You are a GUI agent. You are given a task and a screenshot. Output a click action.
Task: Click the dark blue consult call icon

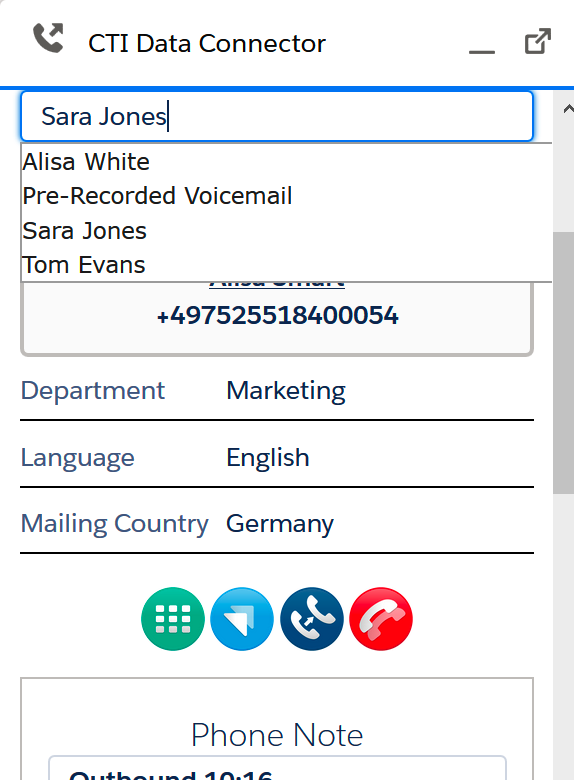coord(311,619)
